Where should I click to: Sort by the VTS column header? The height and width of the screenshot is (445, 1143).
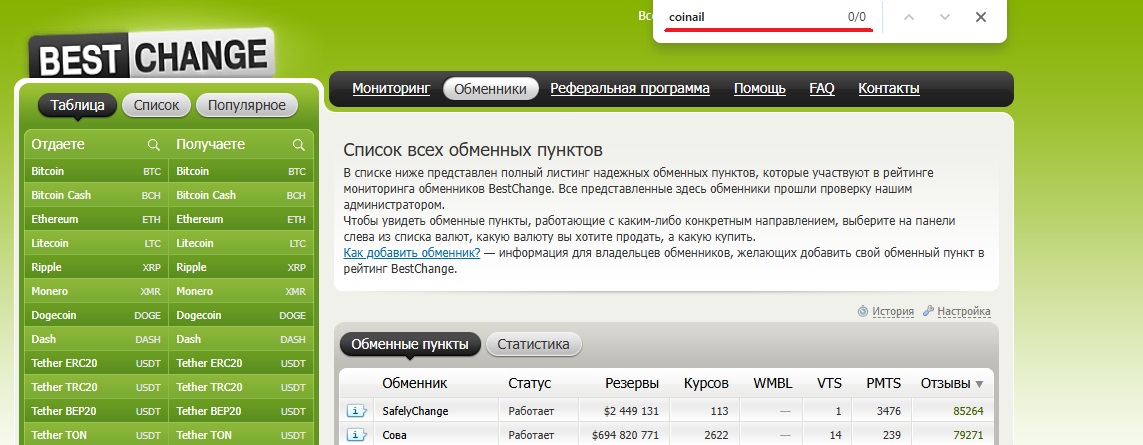click(830, 383)
